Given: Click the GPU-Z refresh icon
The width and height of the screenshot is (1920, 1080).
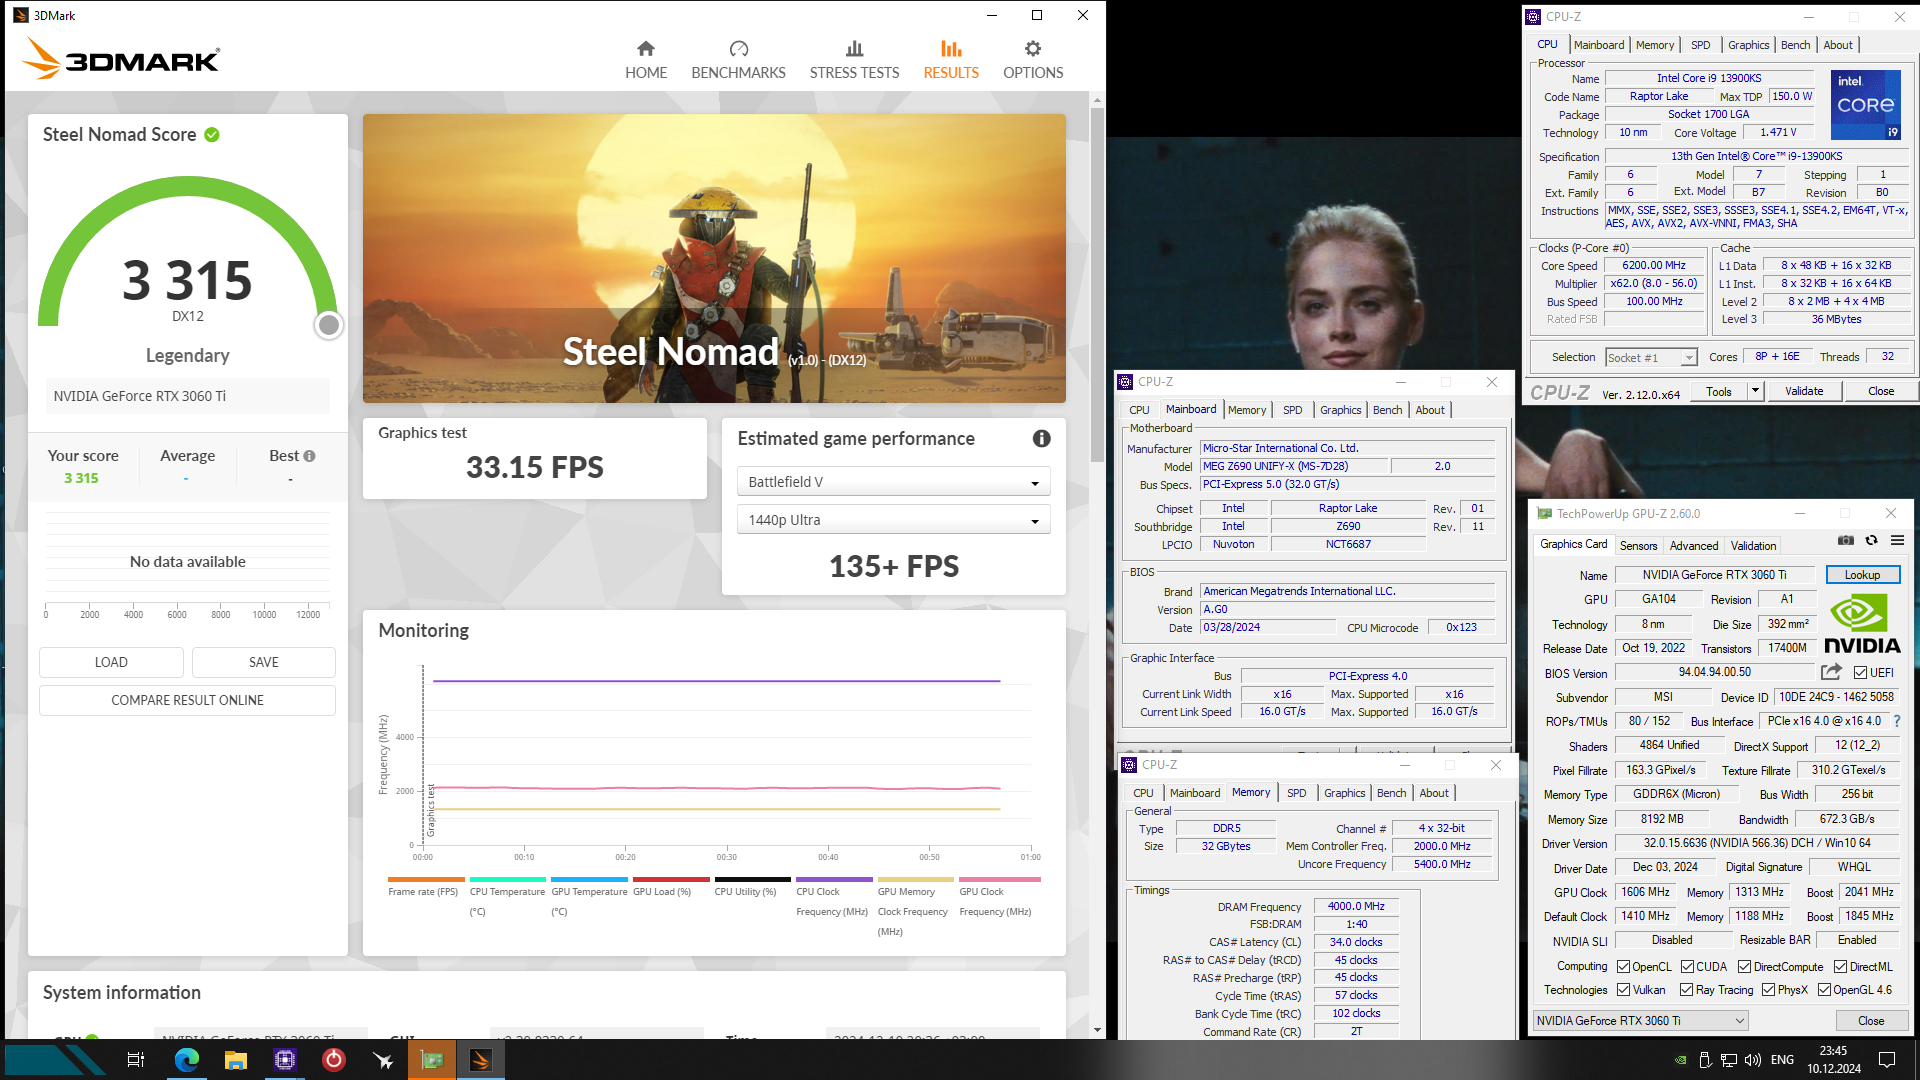Looking at the screenshot, I should 1872,540.
